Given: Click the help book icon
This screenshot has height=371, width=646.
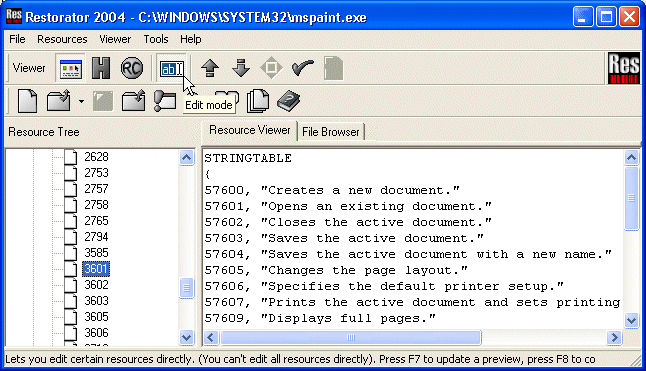Looking at the screenshot, I should coord(288,101).
